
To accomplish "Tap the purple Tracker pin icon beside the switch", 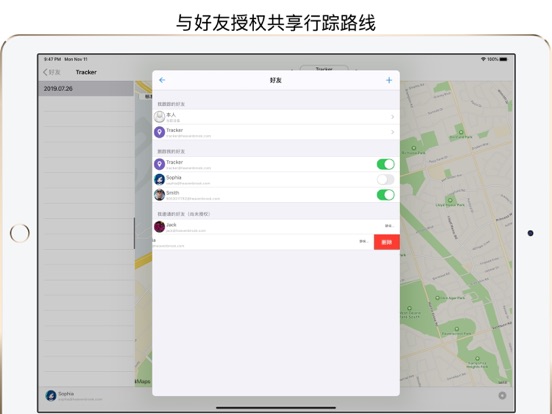I will 159,164.
